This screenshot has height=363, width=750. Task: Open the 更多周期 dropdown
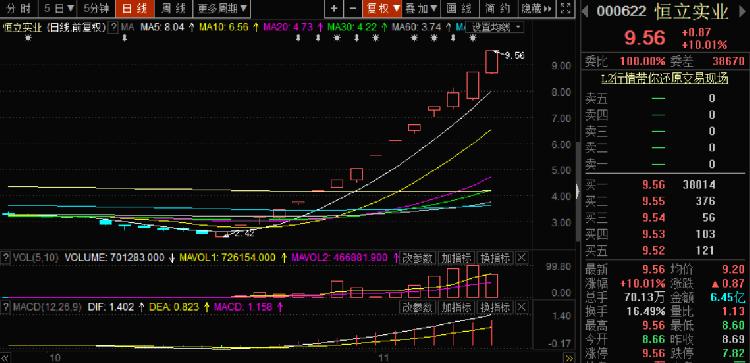pyautogui.click(x=222, y=8)
